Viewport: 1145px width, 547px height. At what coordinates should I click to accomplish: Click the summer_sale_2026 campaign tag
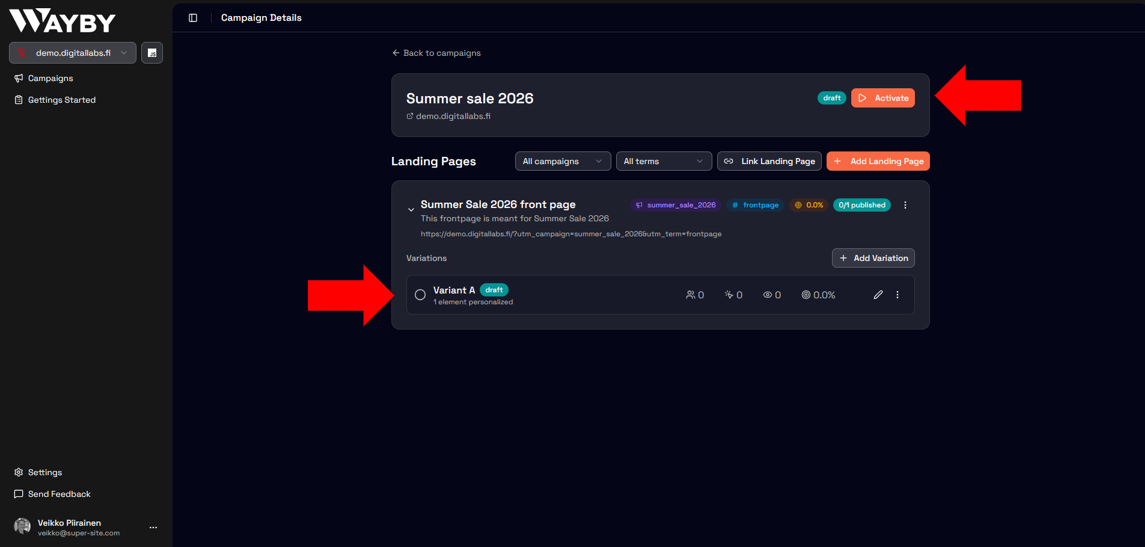pos(675,205)
